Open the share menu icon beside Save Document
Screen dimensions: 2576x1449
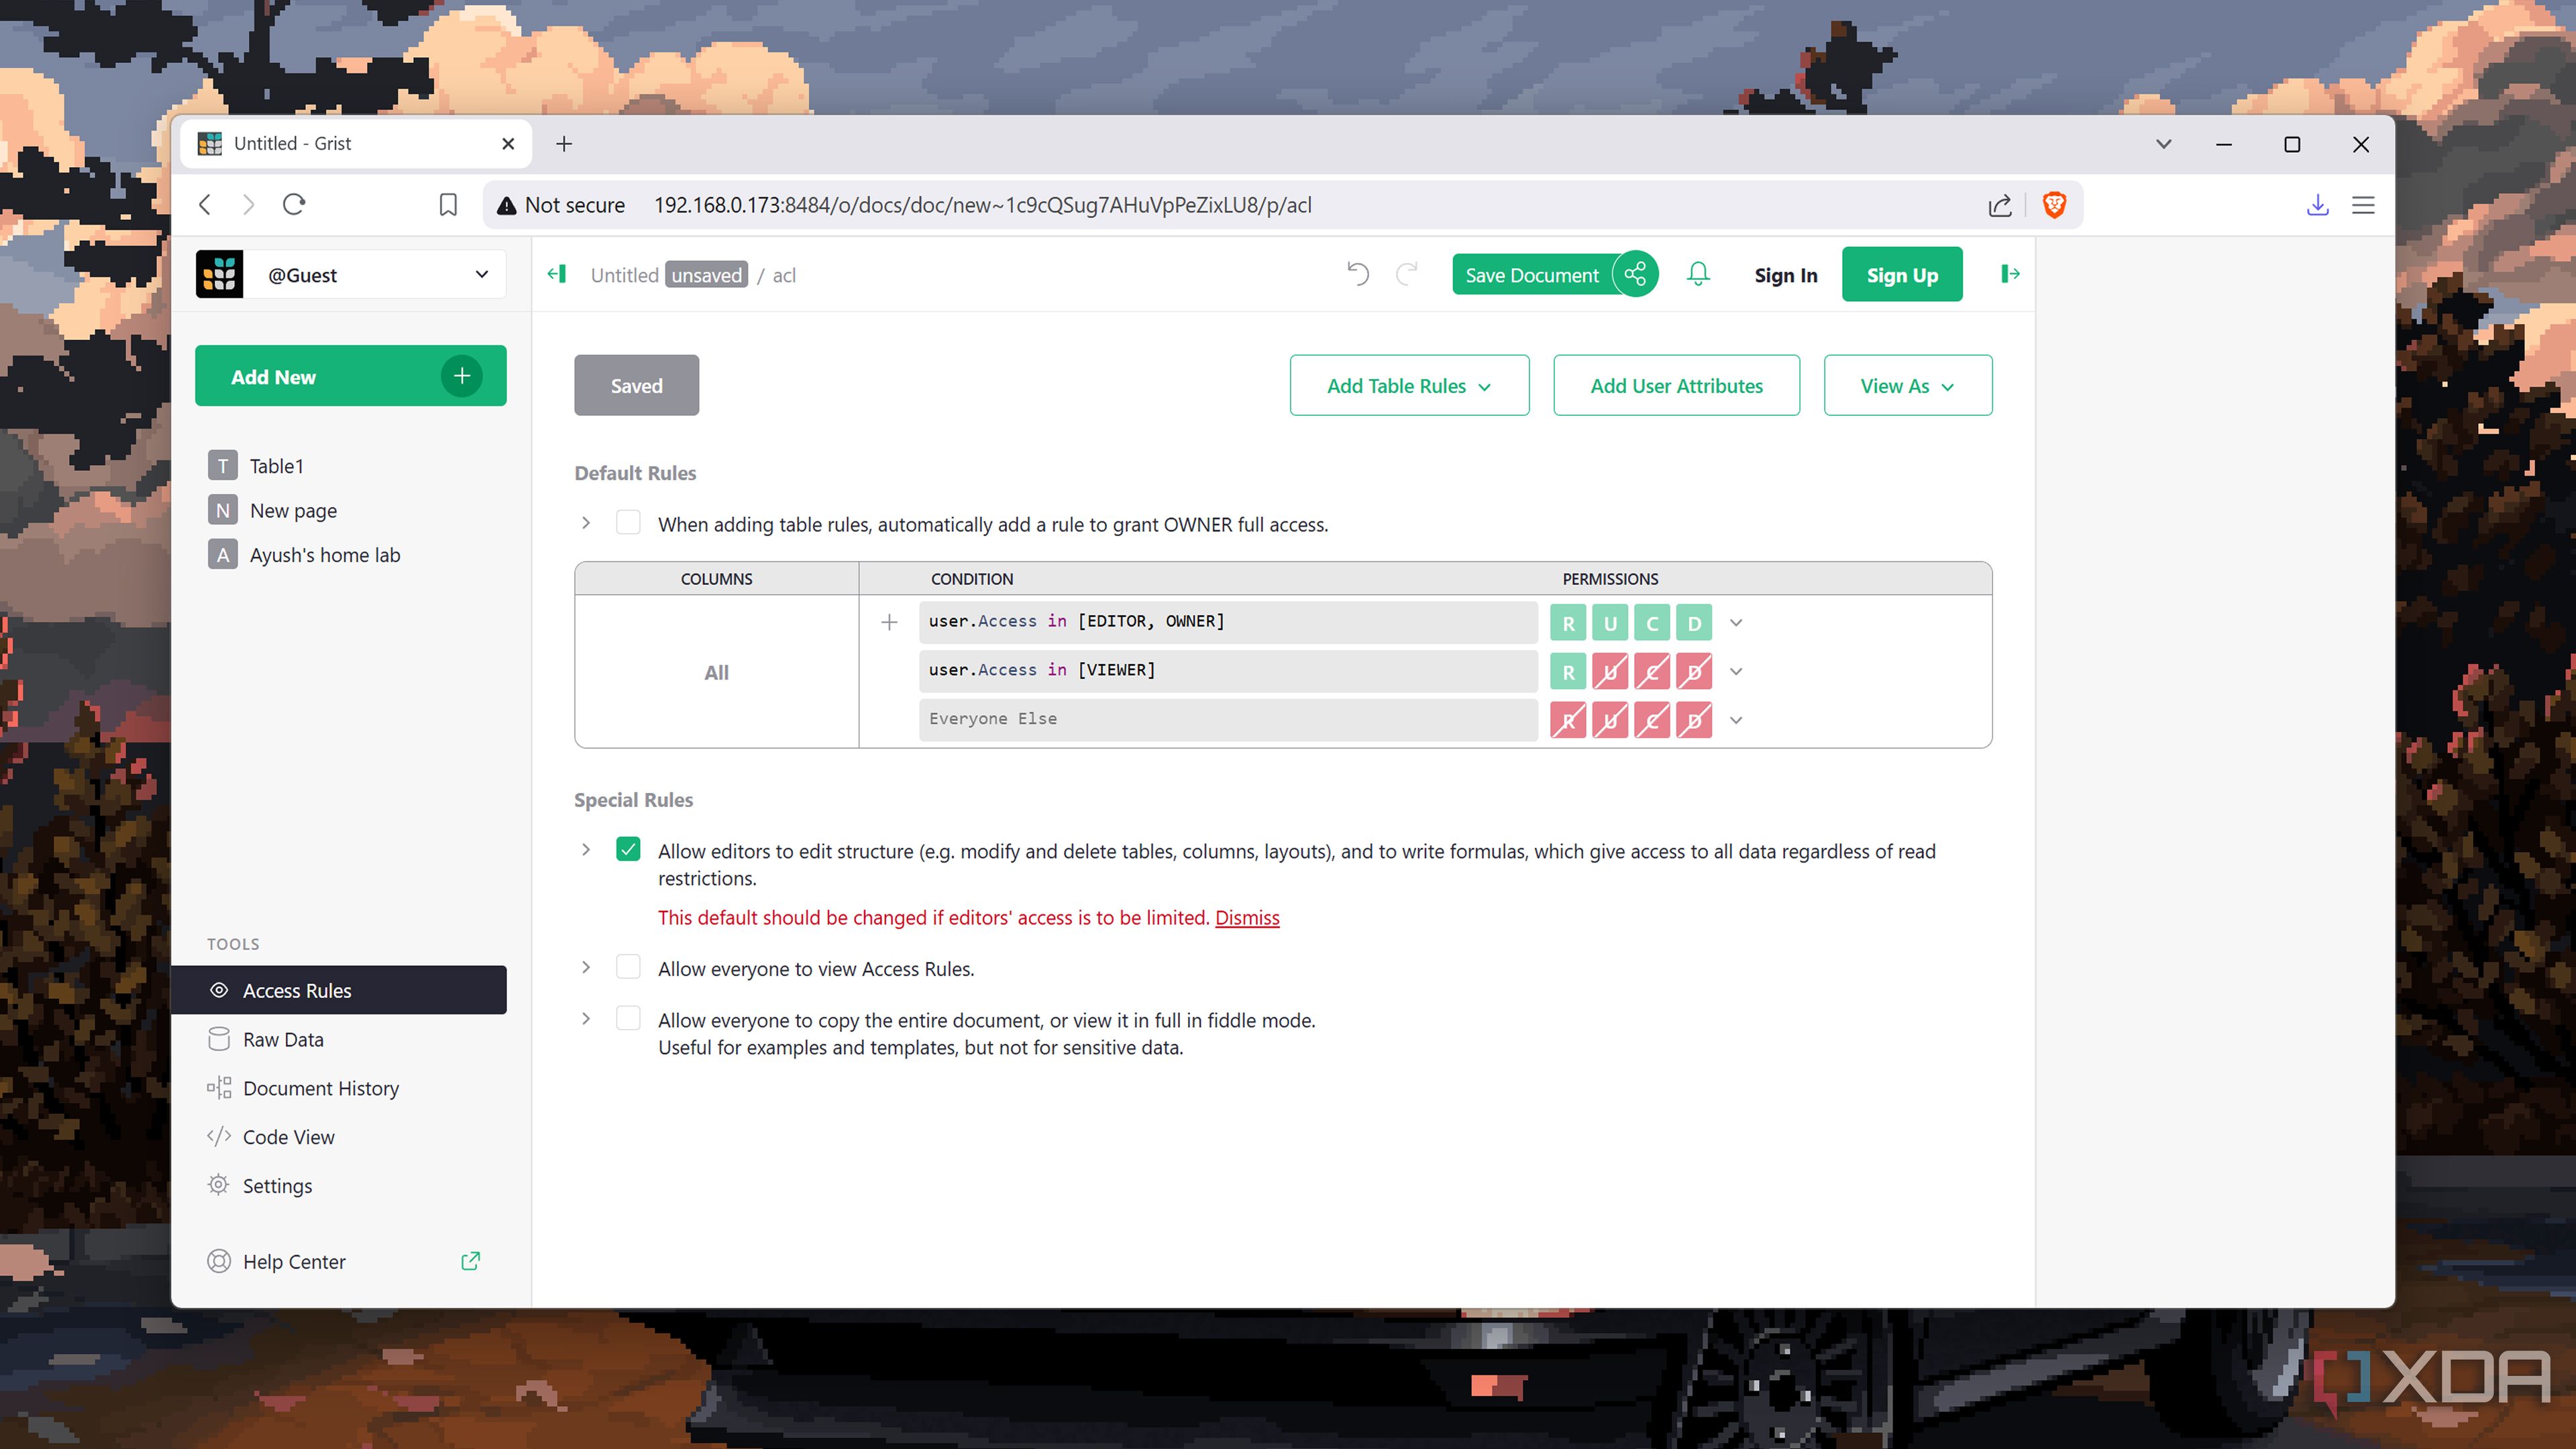[x=1636, y=274]
